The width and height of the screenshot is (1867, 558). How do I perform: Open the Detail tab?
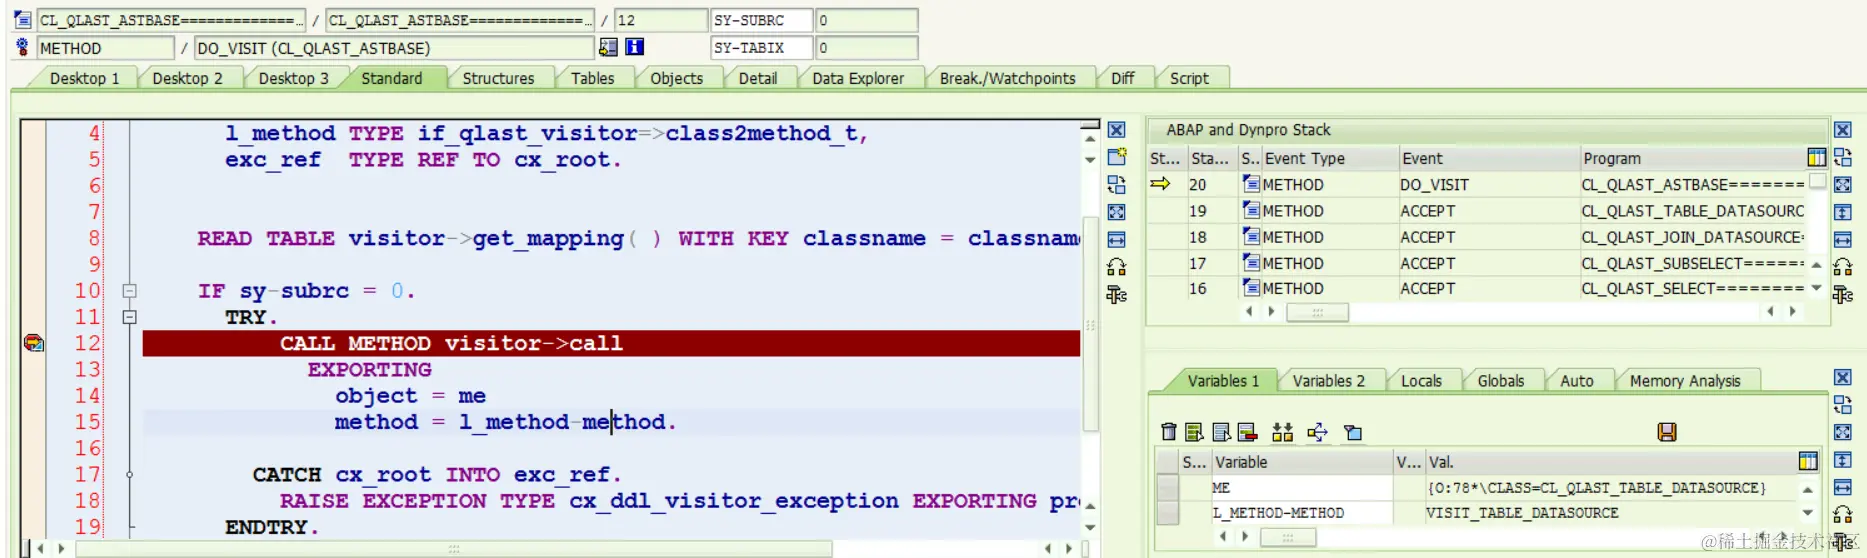tap(757, 78)
